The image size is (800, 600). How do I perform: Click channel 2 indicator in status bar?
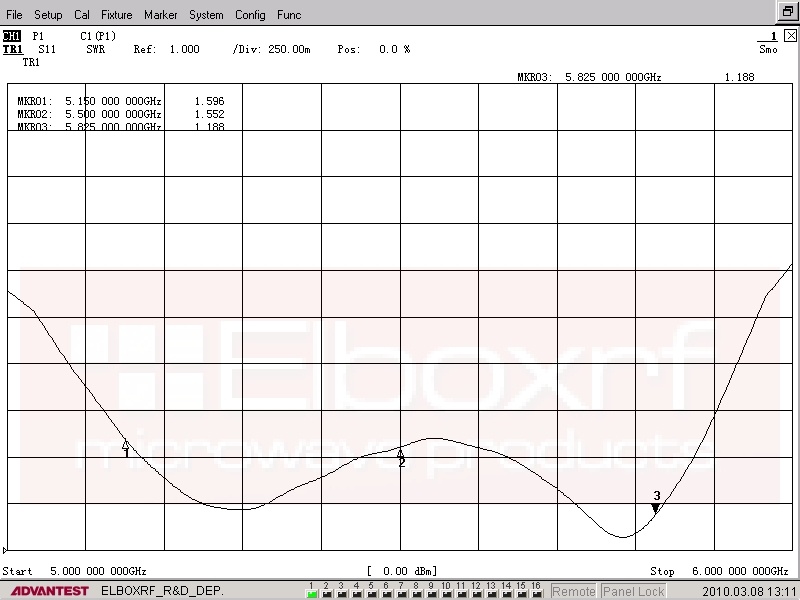coord(326,590)
